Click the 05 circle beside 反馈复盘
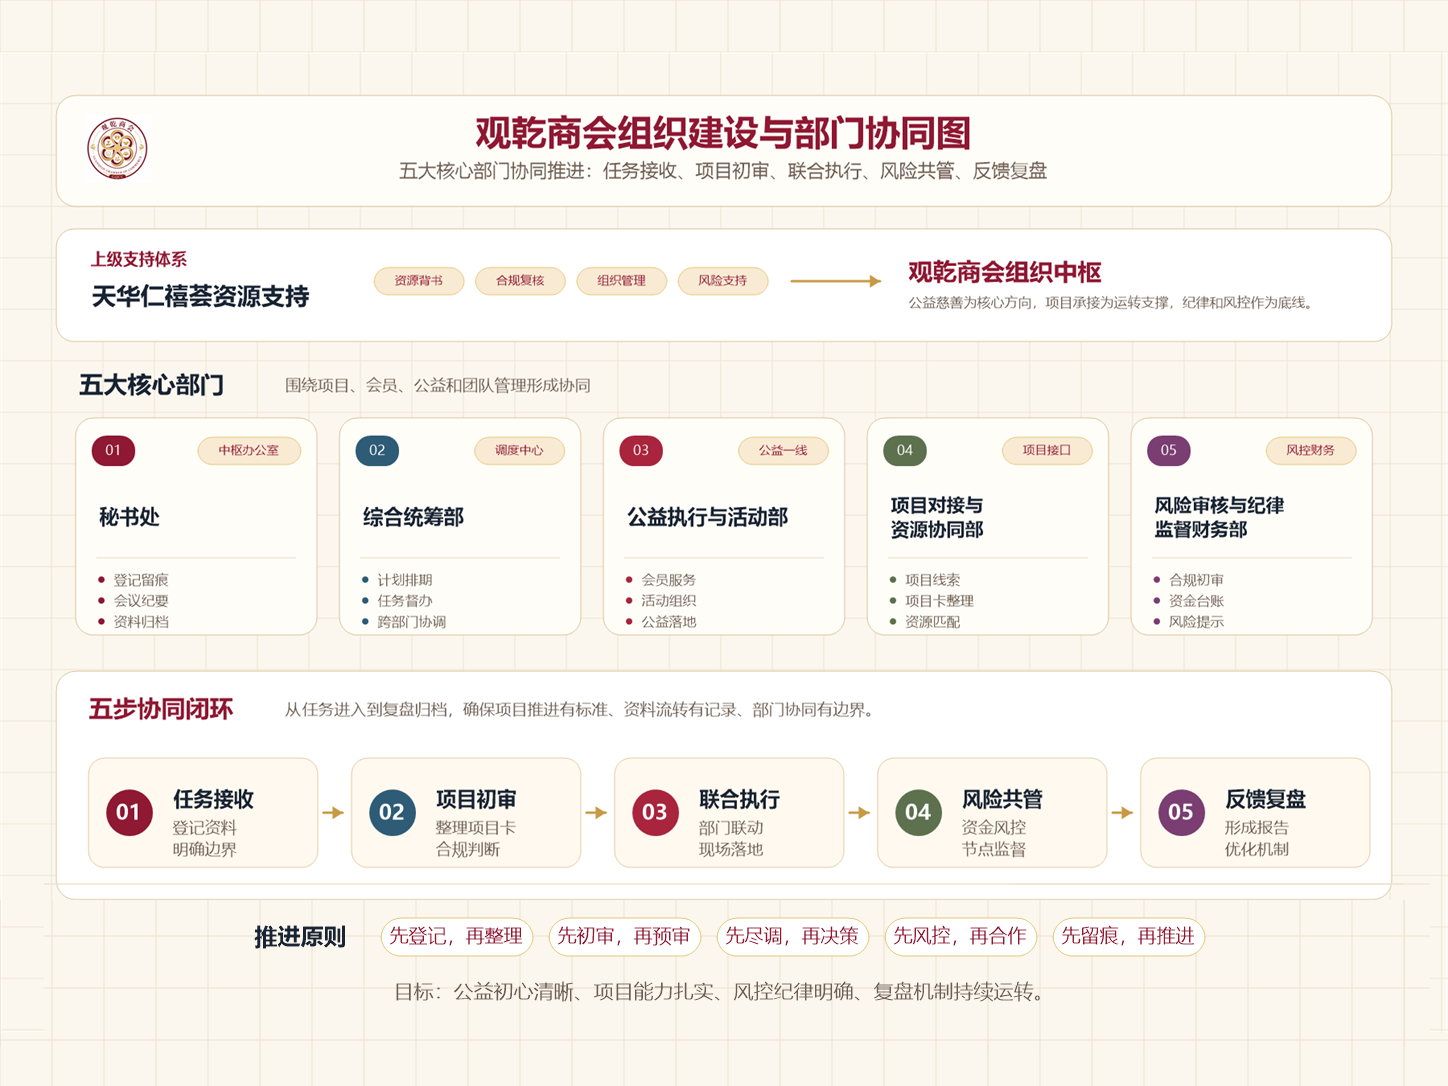Image resolution: width=1448 pixels, height=1086 pixels. [x=1181, y=812]
